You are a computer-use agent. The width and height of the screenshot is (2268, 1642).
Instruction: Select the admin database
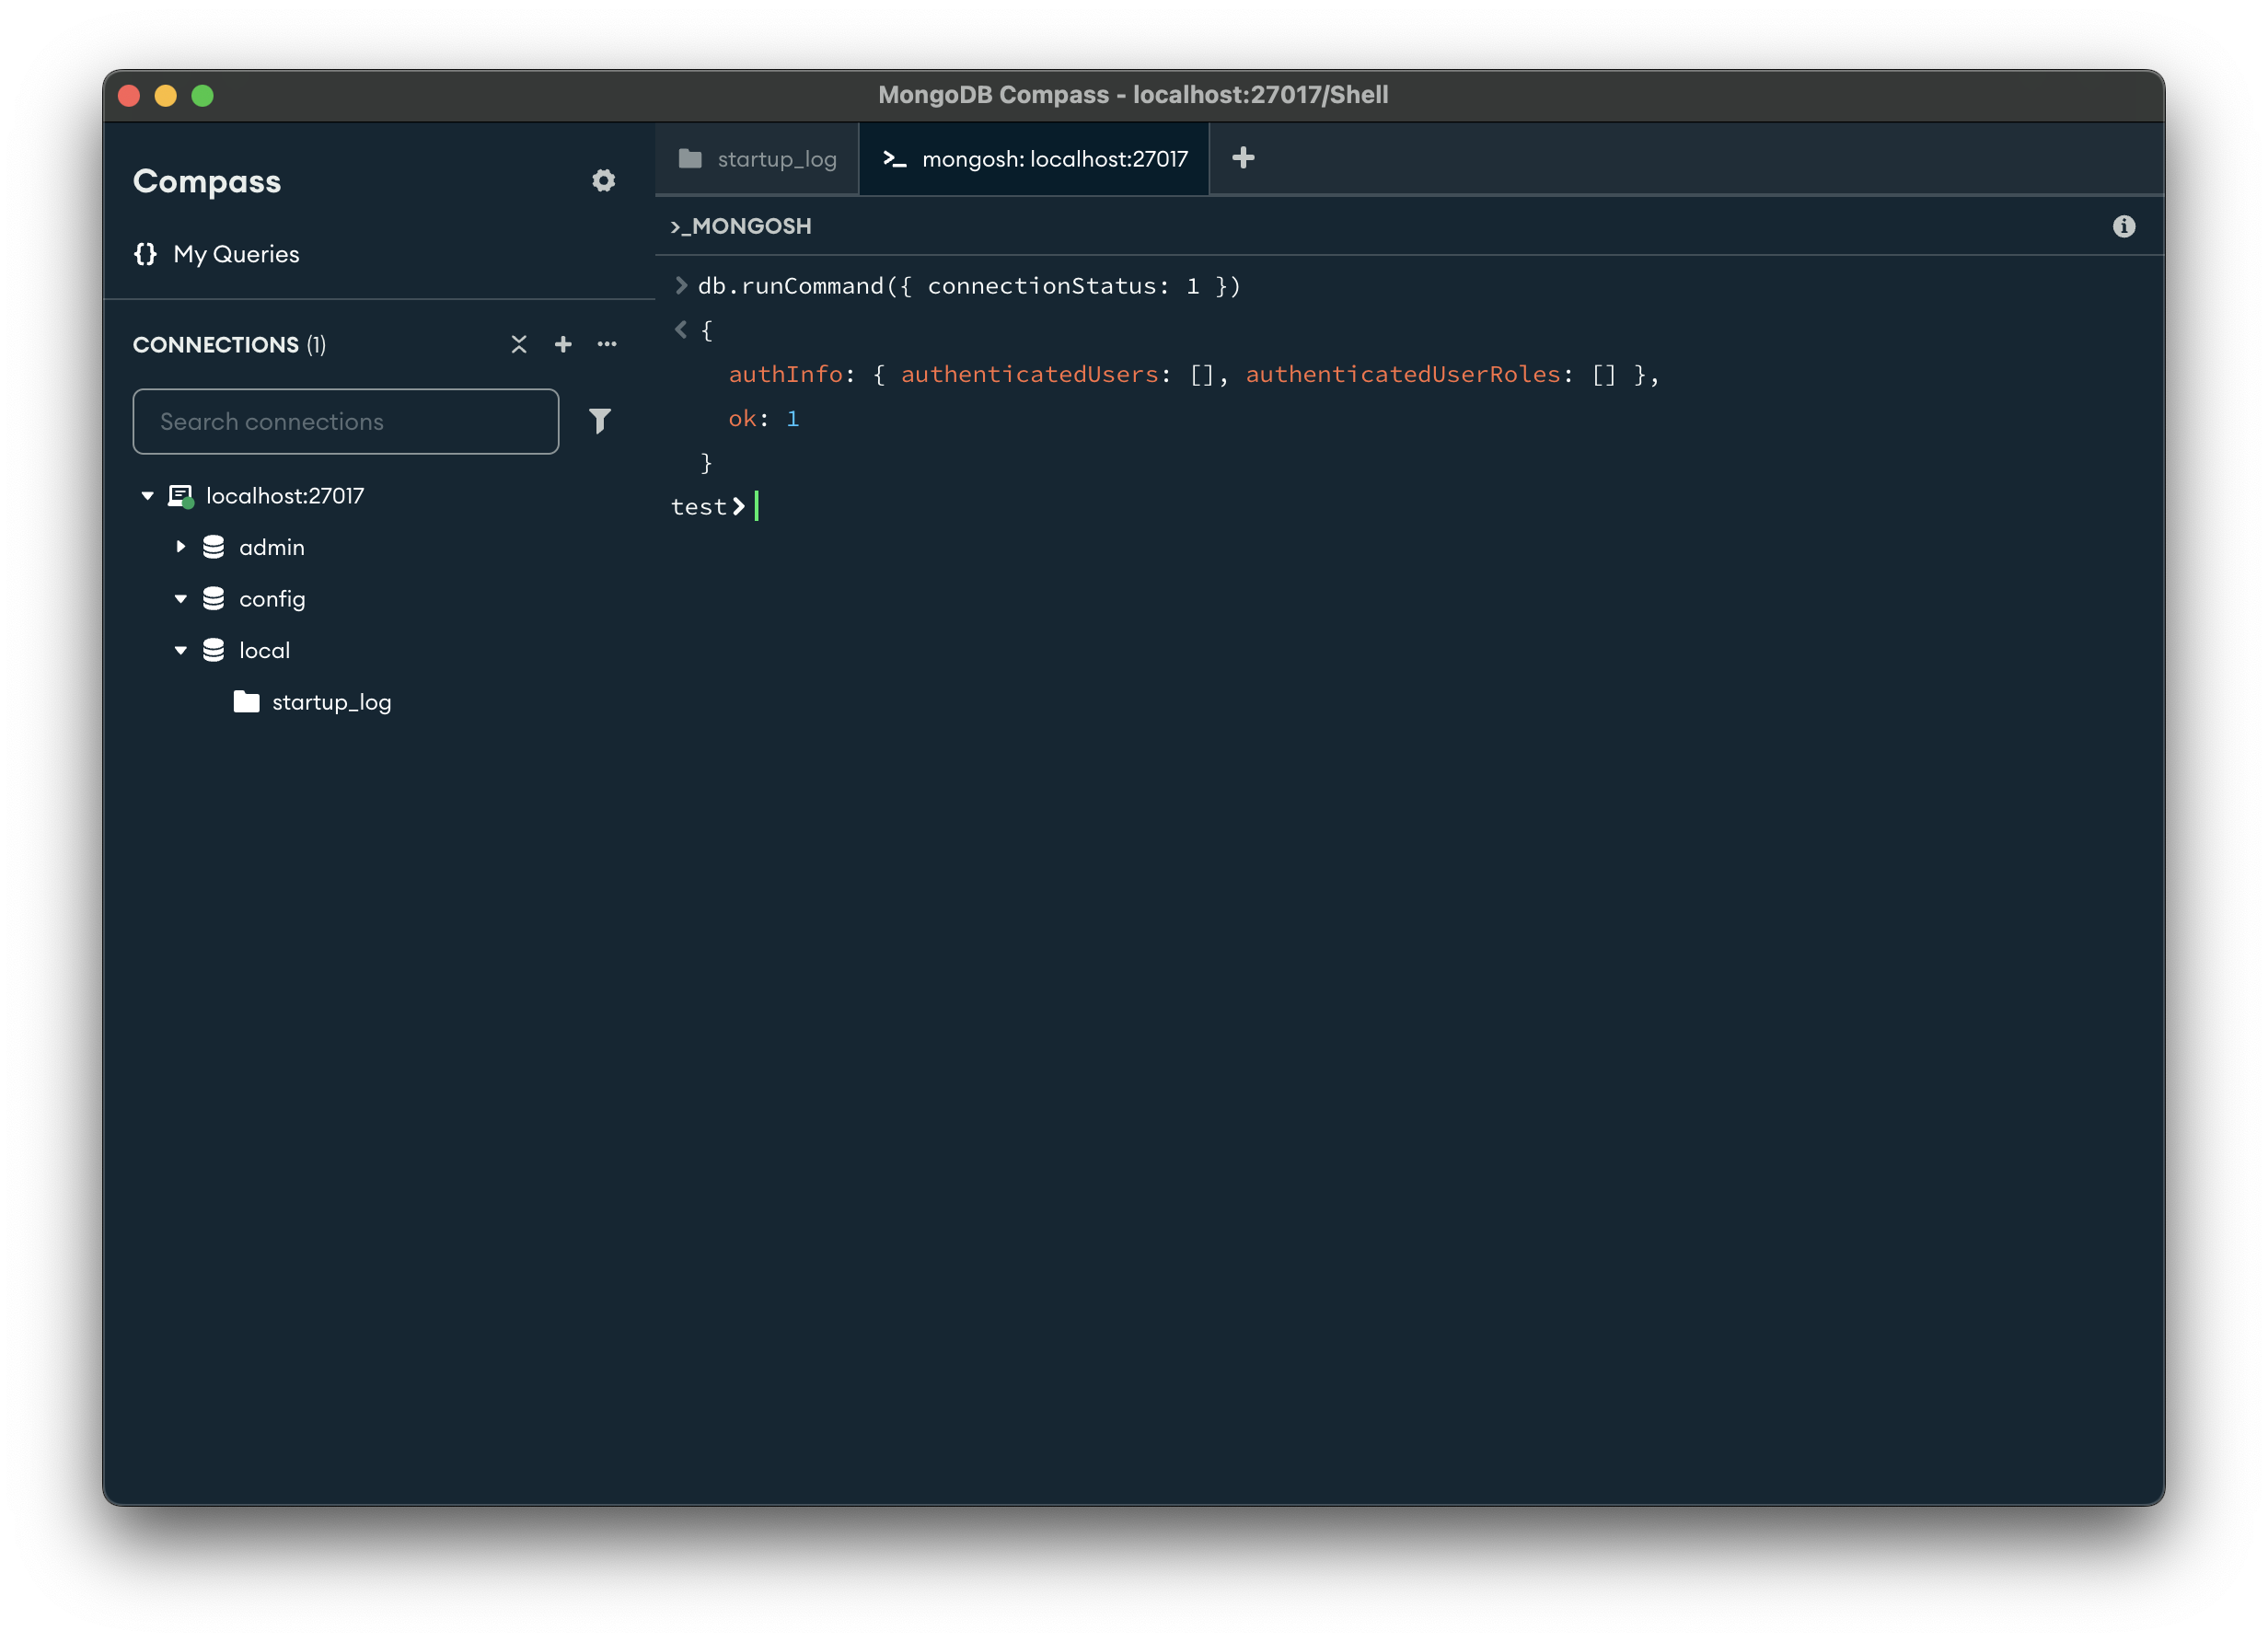(272, 547)
